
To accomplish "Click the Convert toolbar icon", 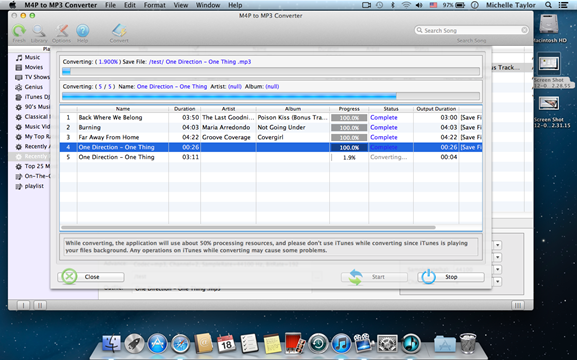I will pos(119,31).
